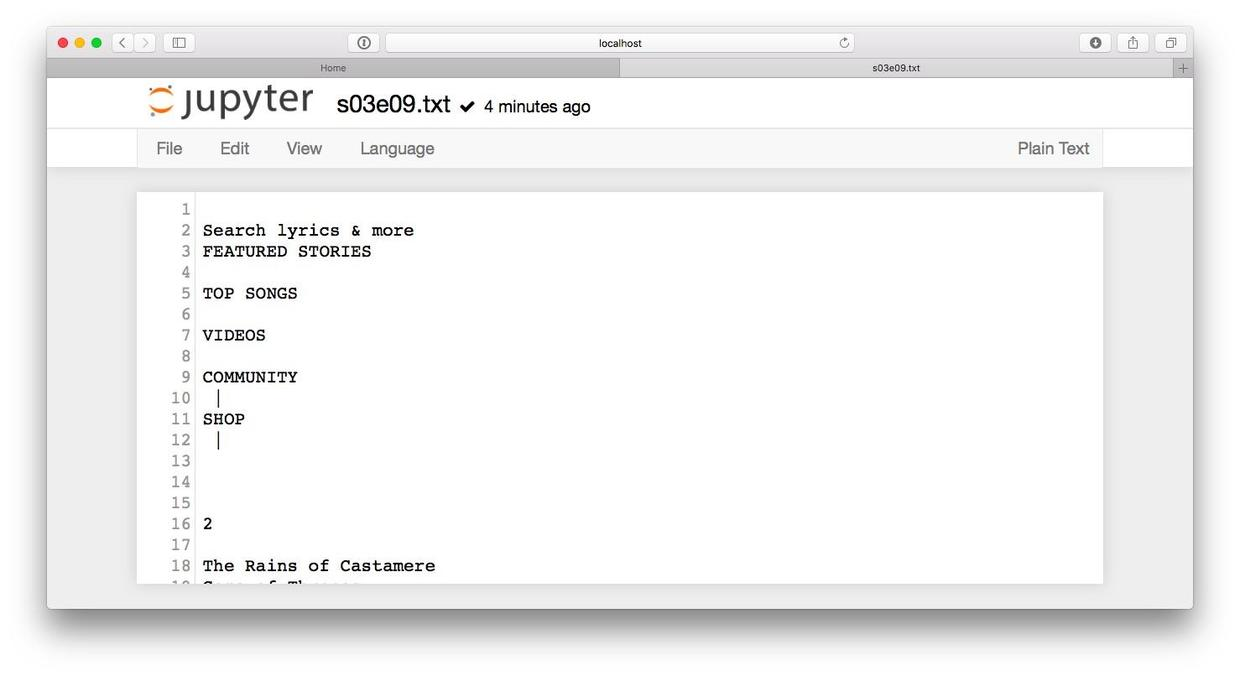Click the s03e09.txt filename to rename
Screen dimensions: 1240x676
(x=393, y=105)
